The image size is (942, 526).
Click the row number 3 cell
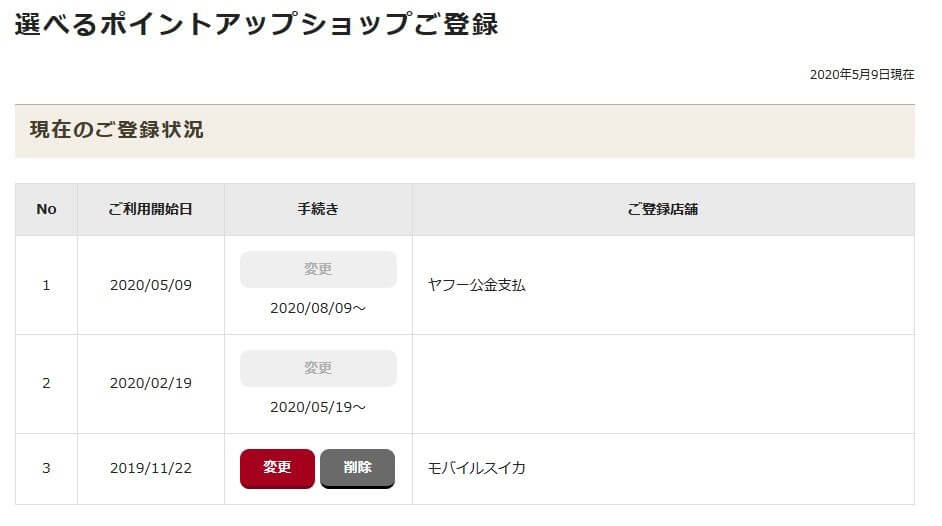coord(46,468)
